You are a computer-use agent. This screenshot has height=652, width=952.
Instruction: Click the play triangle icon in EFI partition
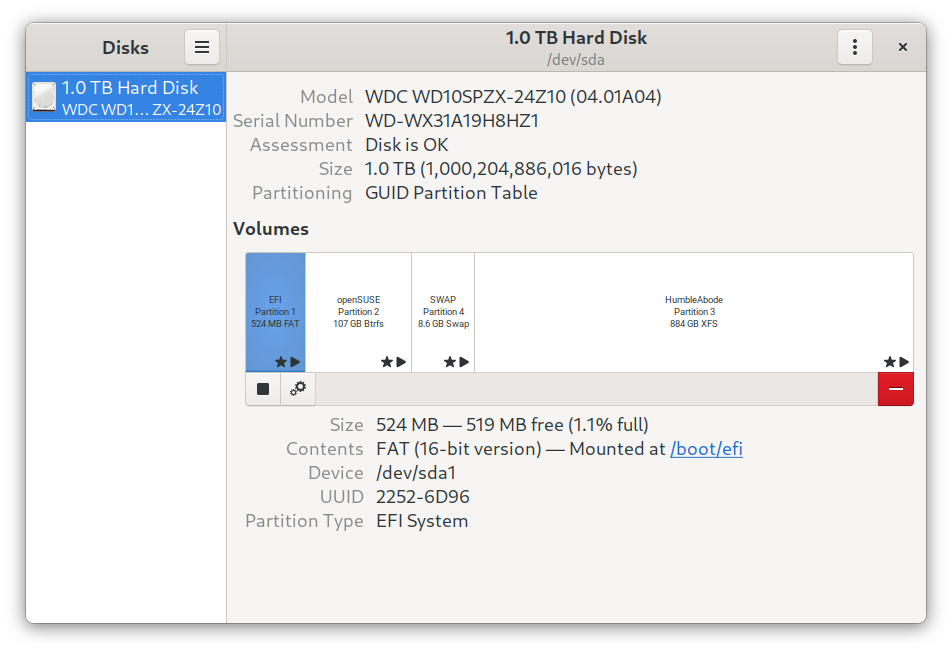pyautogui.click(x=295, y=362)
